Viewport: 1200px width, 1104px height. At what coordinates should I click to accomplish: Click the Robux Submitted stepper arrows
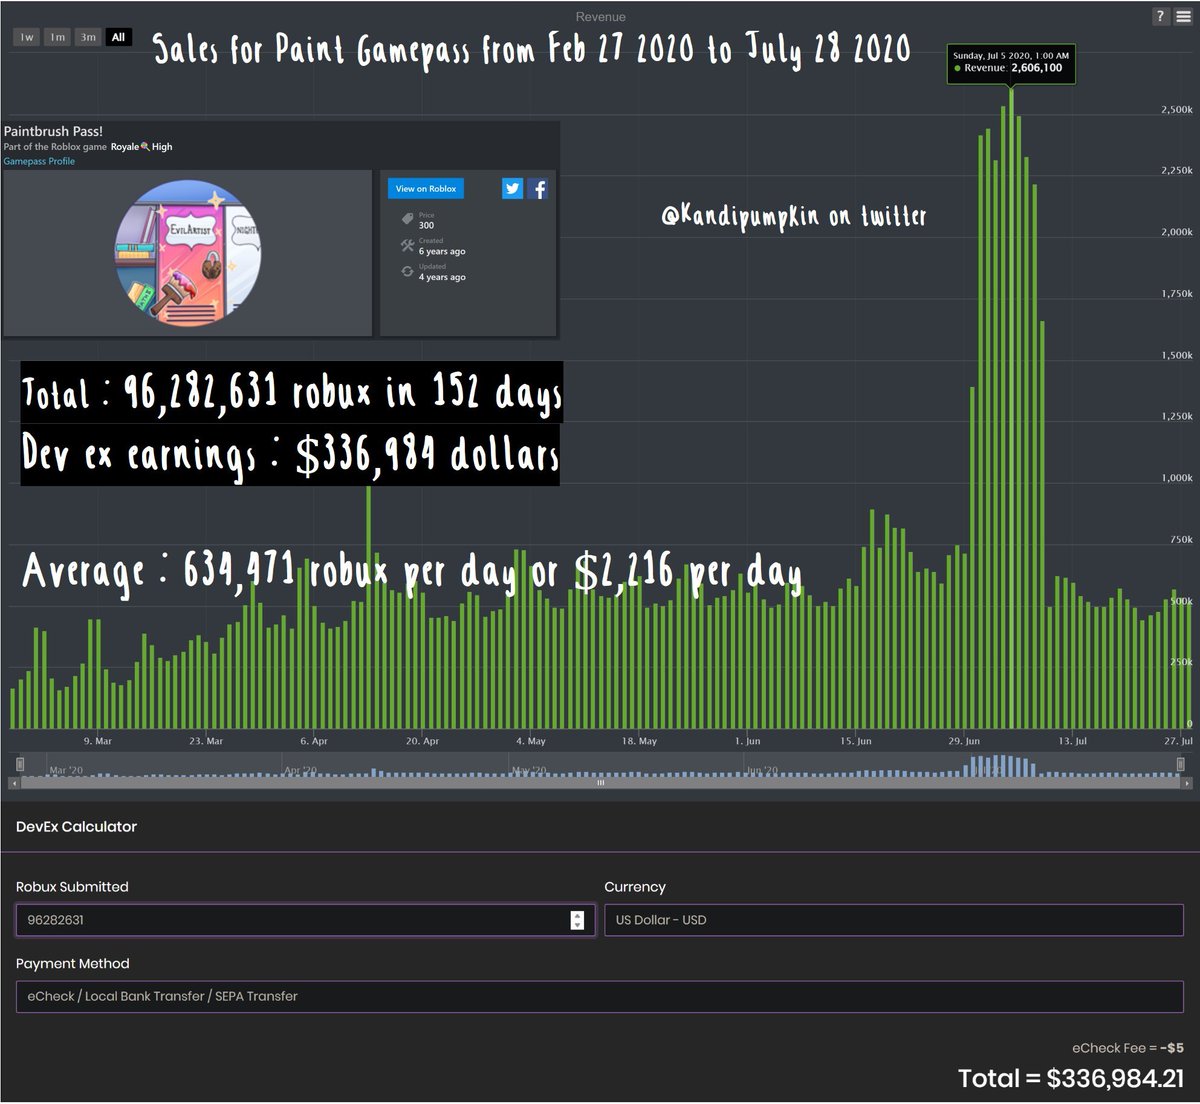coord(577,920)
